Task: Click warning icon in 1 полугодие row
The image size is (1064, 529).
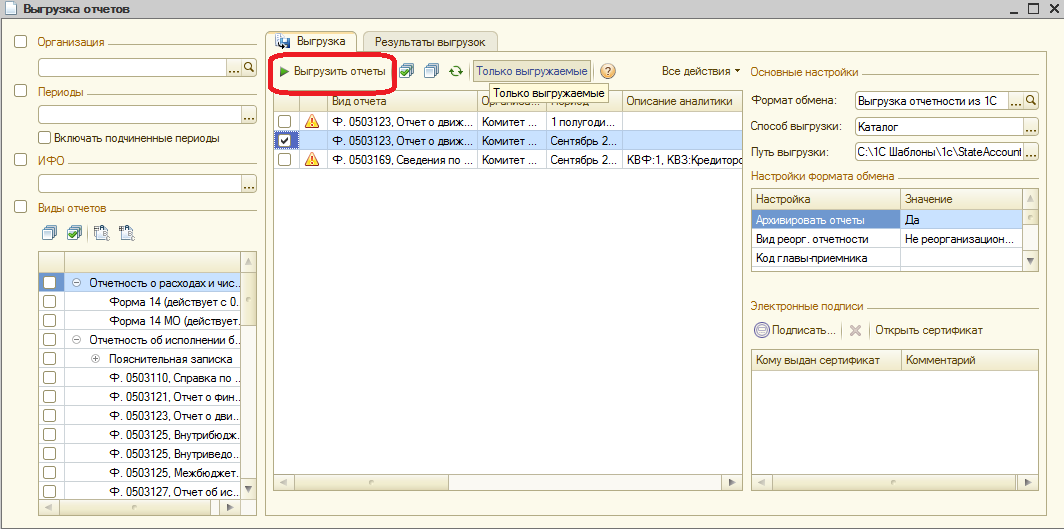Action: 312,121
